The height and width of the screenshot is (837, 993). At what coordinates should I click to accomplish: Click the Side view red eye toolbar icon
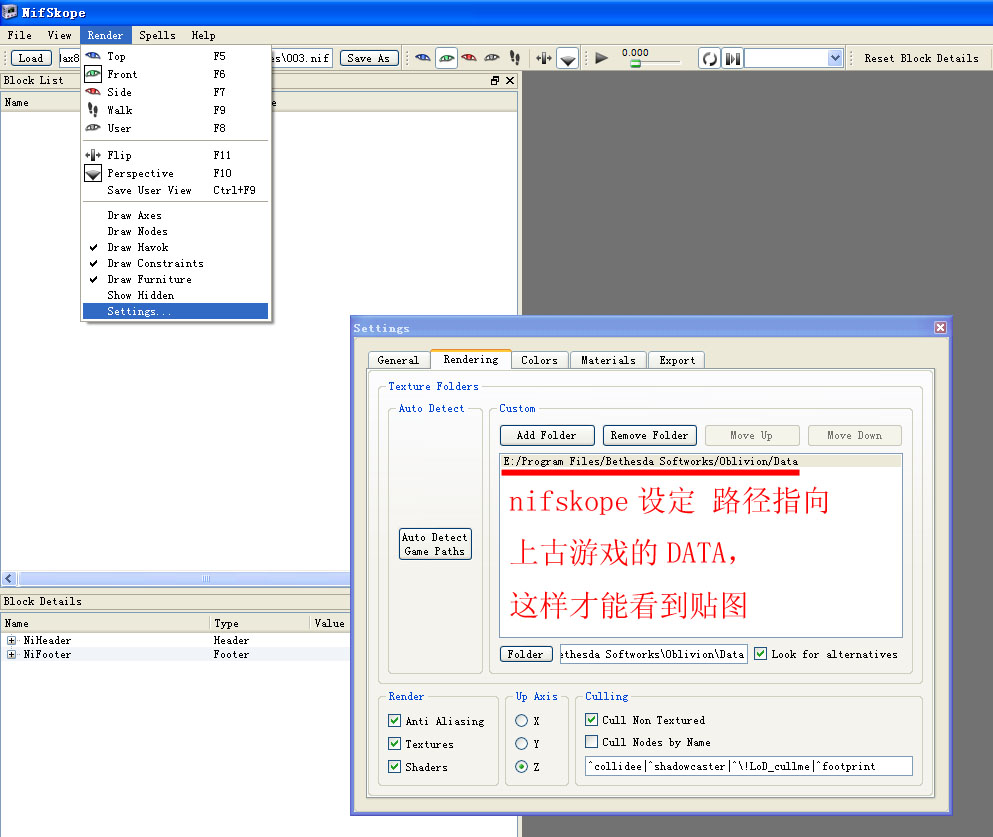point(469,58)
